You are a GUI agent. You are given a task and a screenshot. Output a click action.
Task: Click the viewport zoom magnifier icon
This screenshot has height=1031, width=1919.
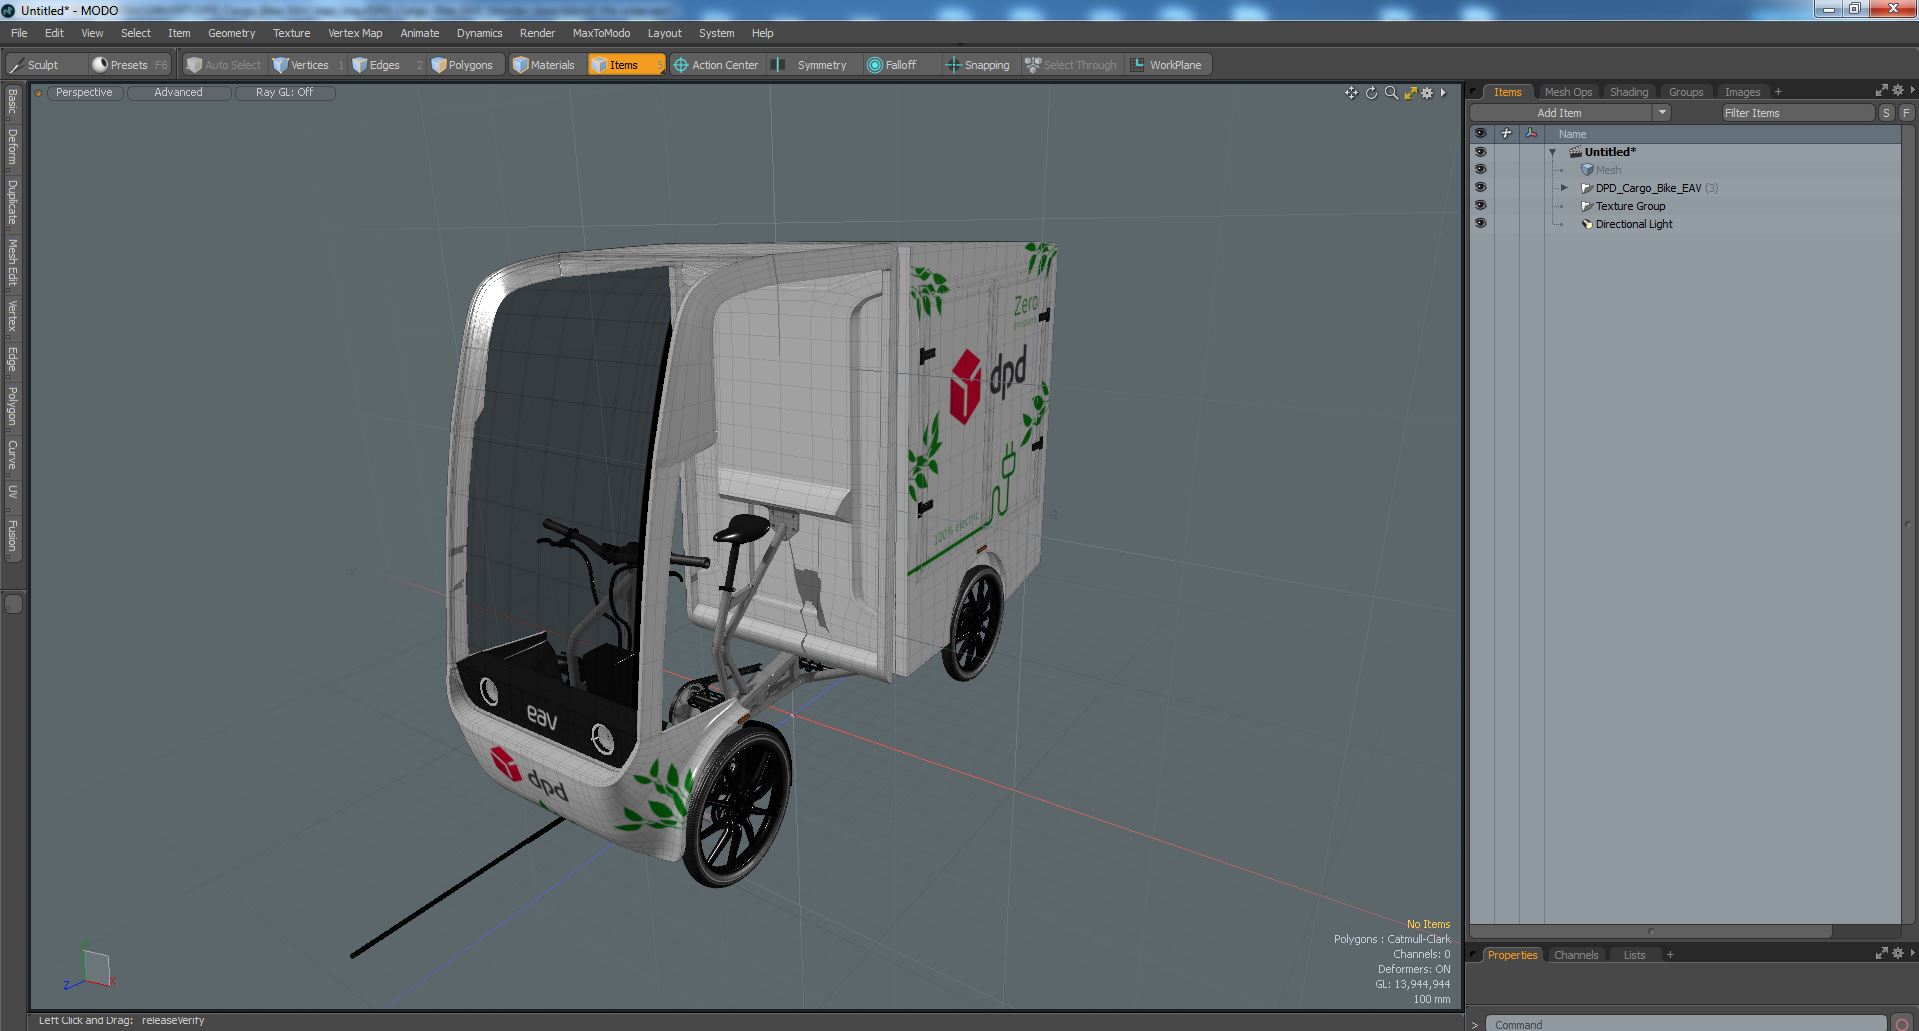point(1391,93)
